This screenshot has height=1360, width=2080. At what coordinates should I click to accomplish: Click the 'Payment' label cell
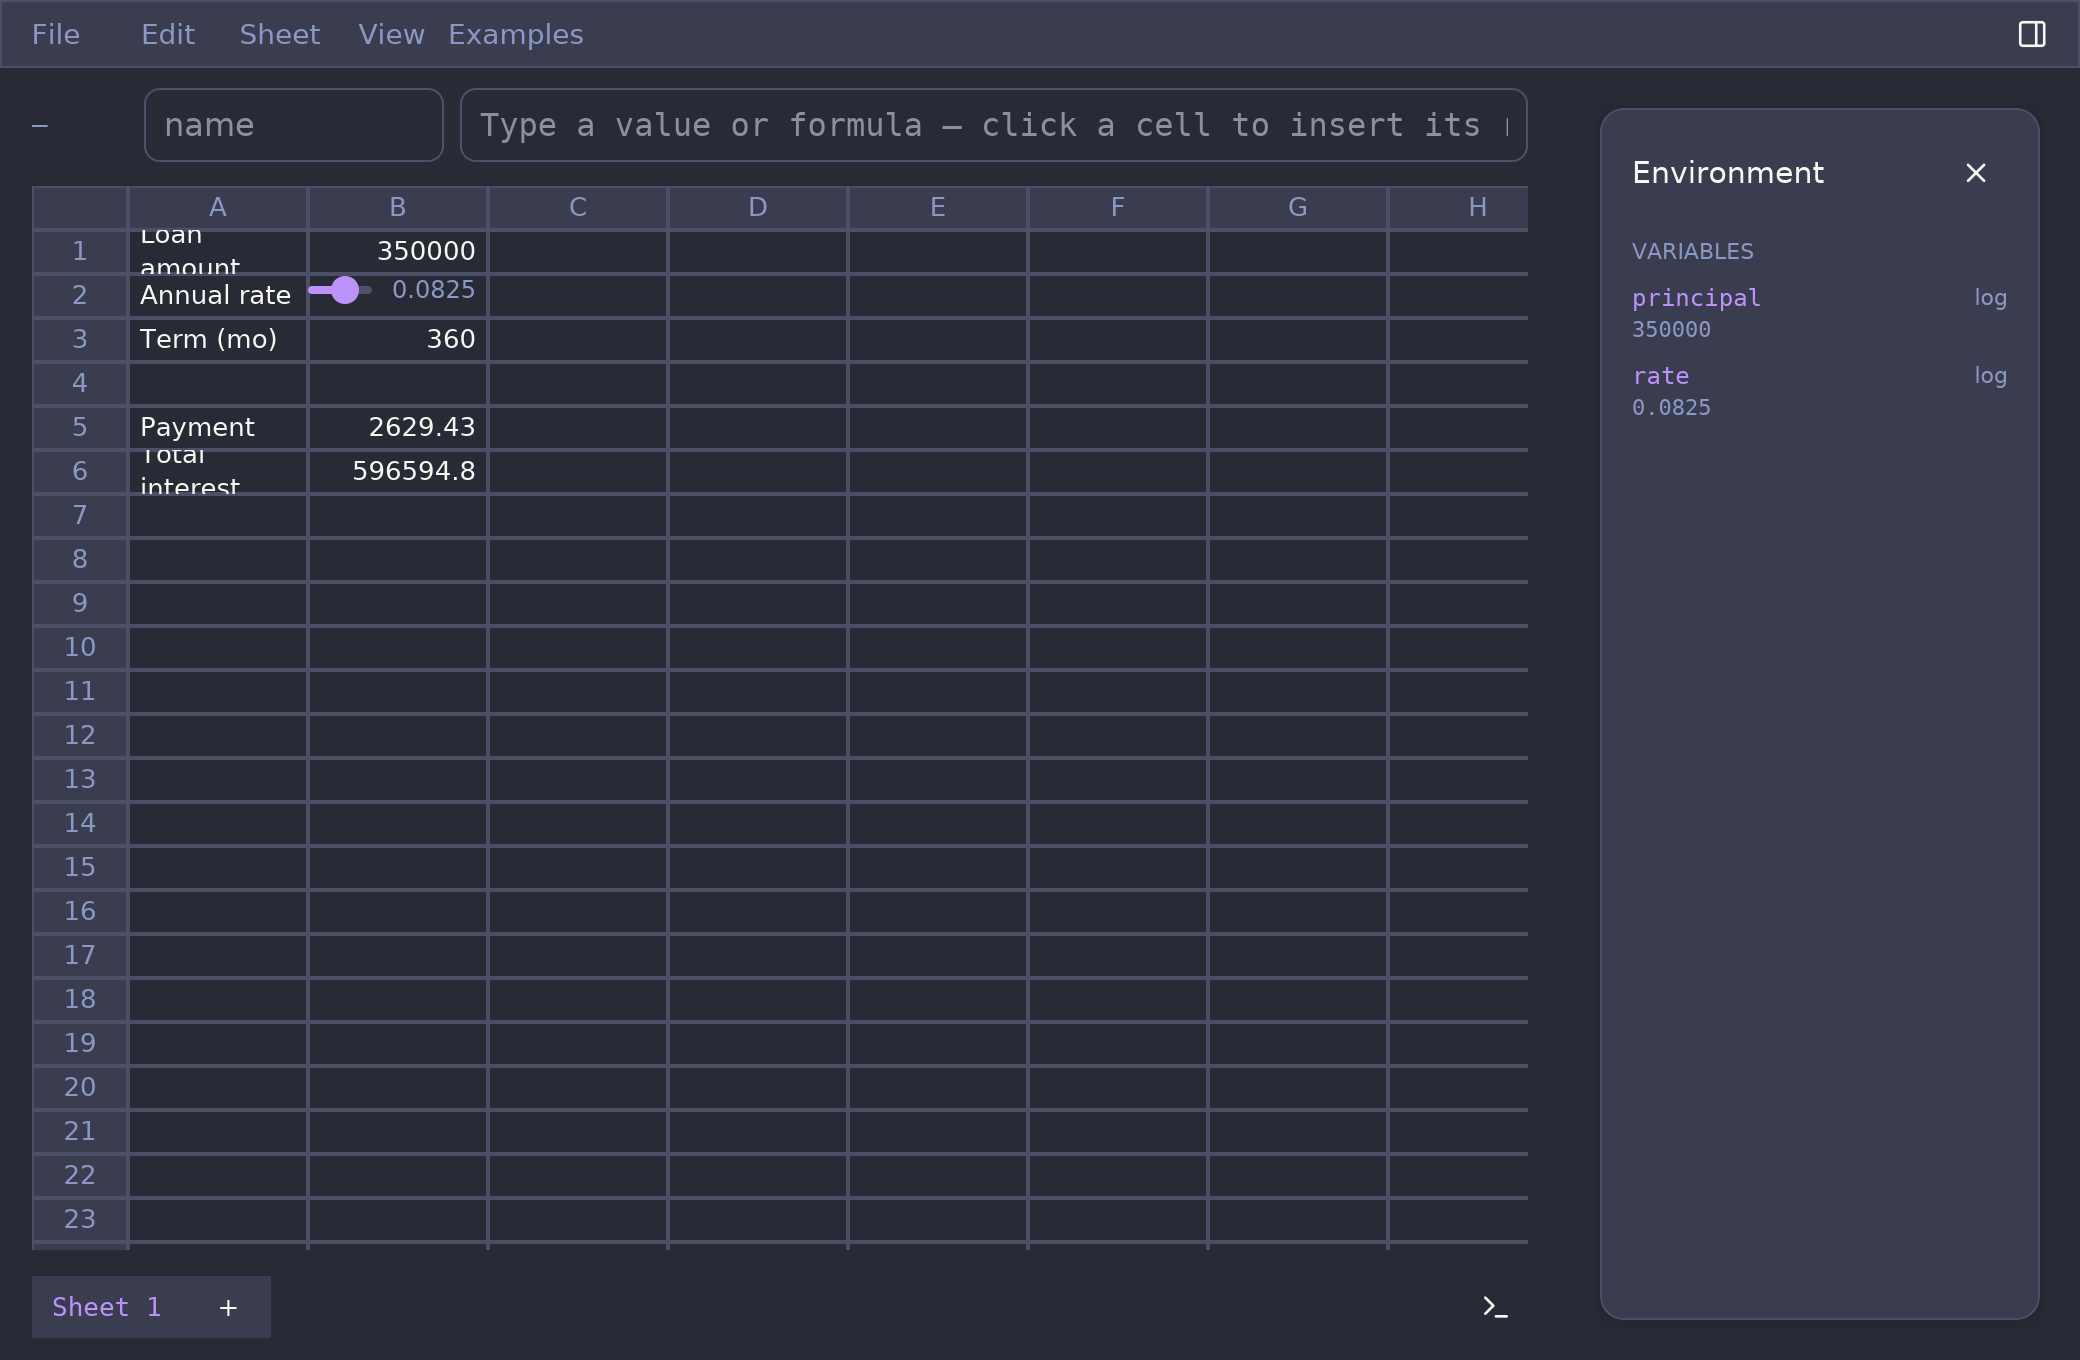218,427
